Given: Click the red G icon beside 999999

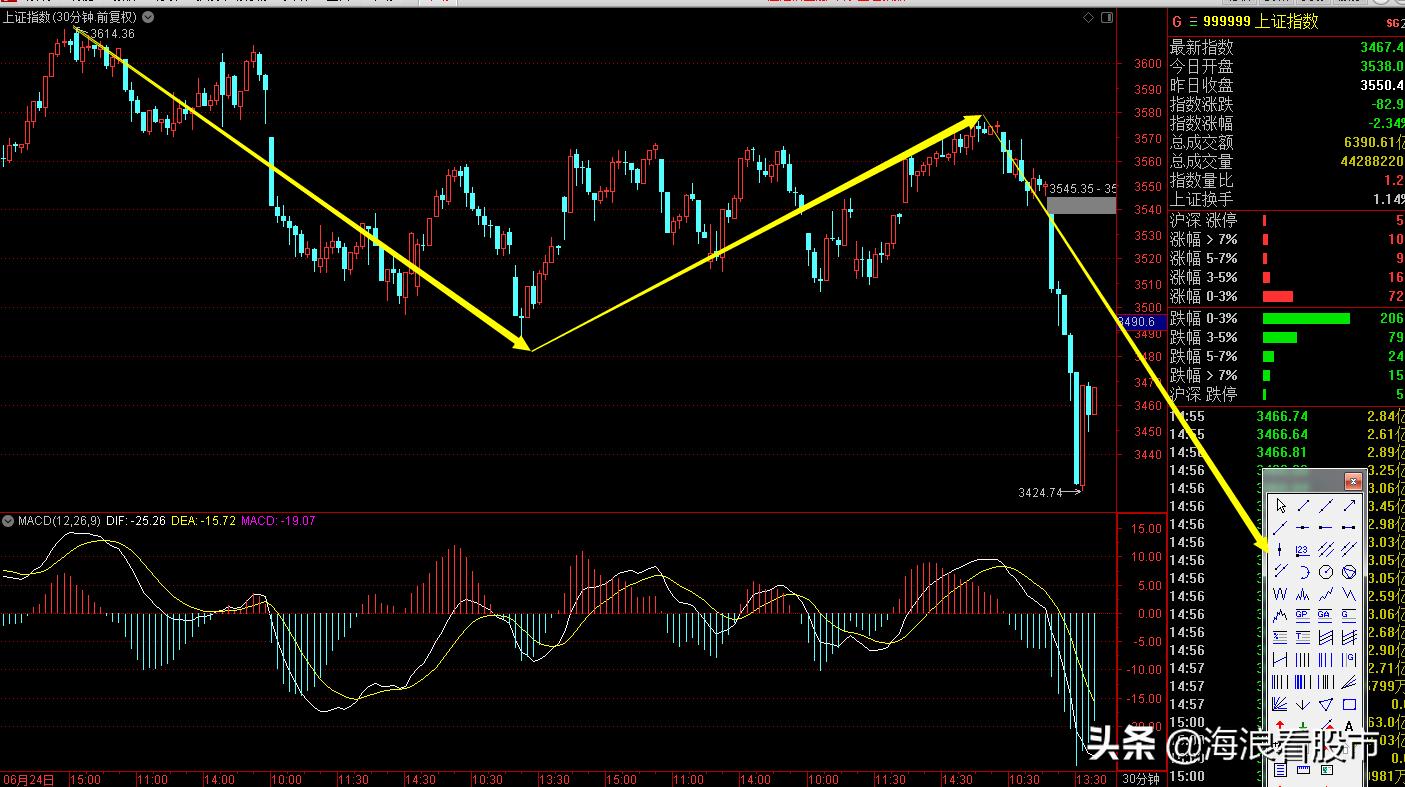Looking at the screenshot, I should pyautogui.click(x=1177, y=21).
